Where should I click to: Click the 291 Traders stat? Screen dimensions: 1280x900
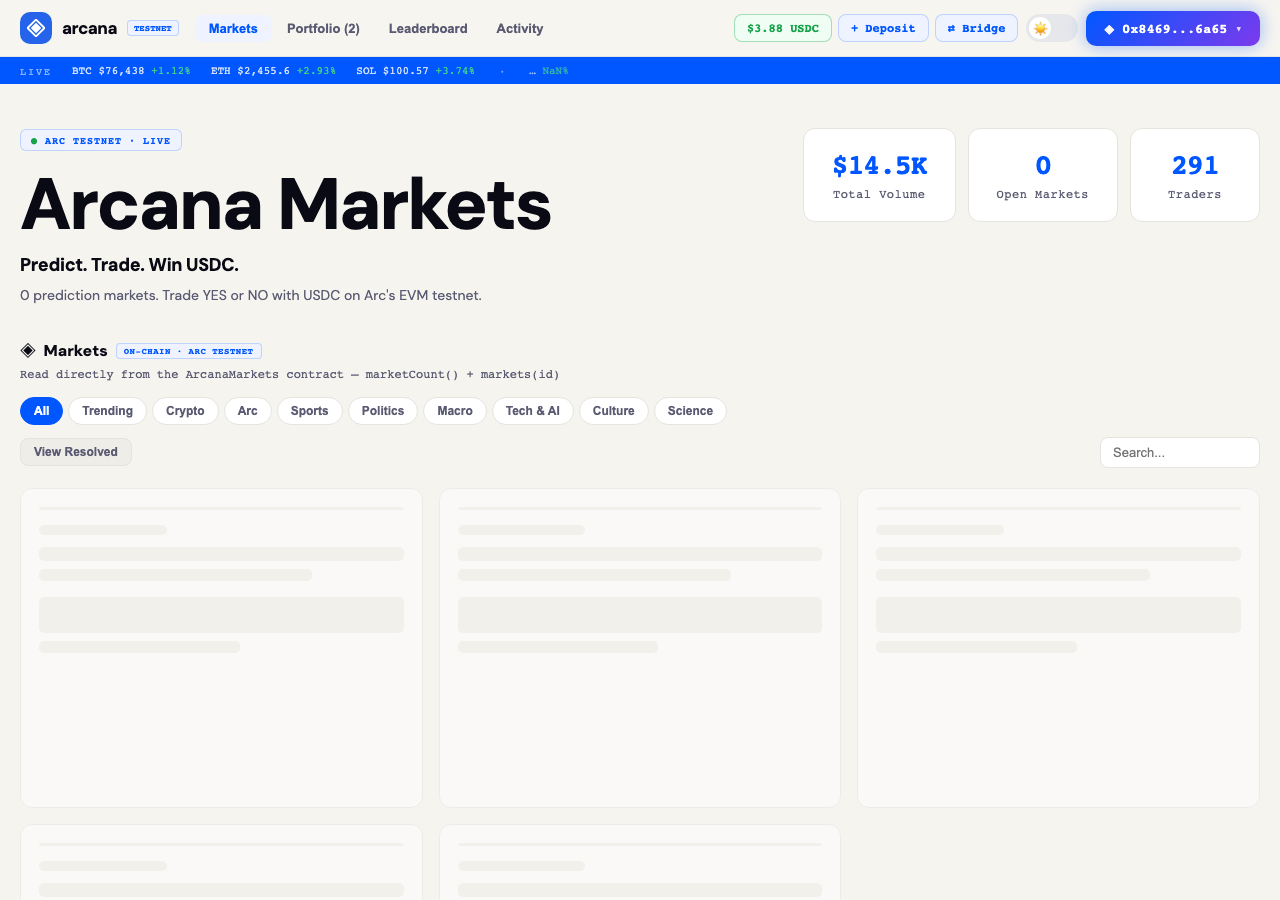1194,175
